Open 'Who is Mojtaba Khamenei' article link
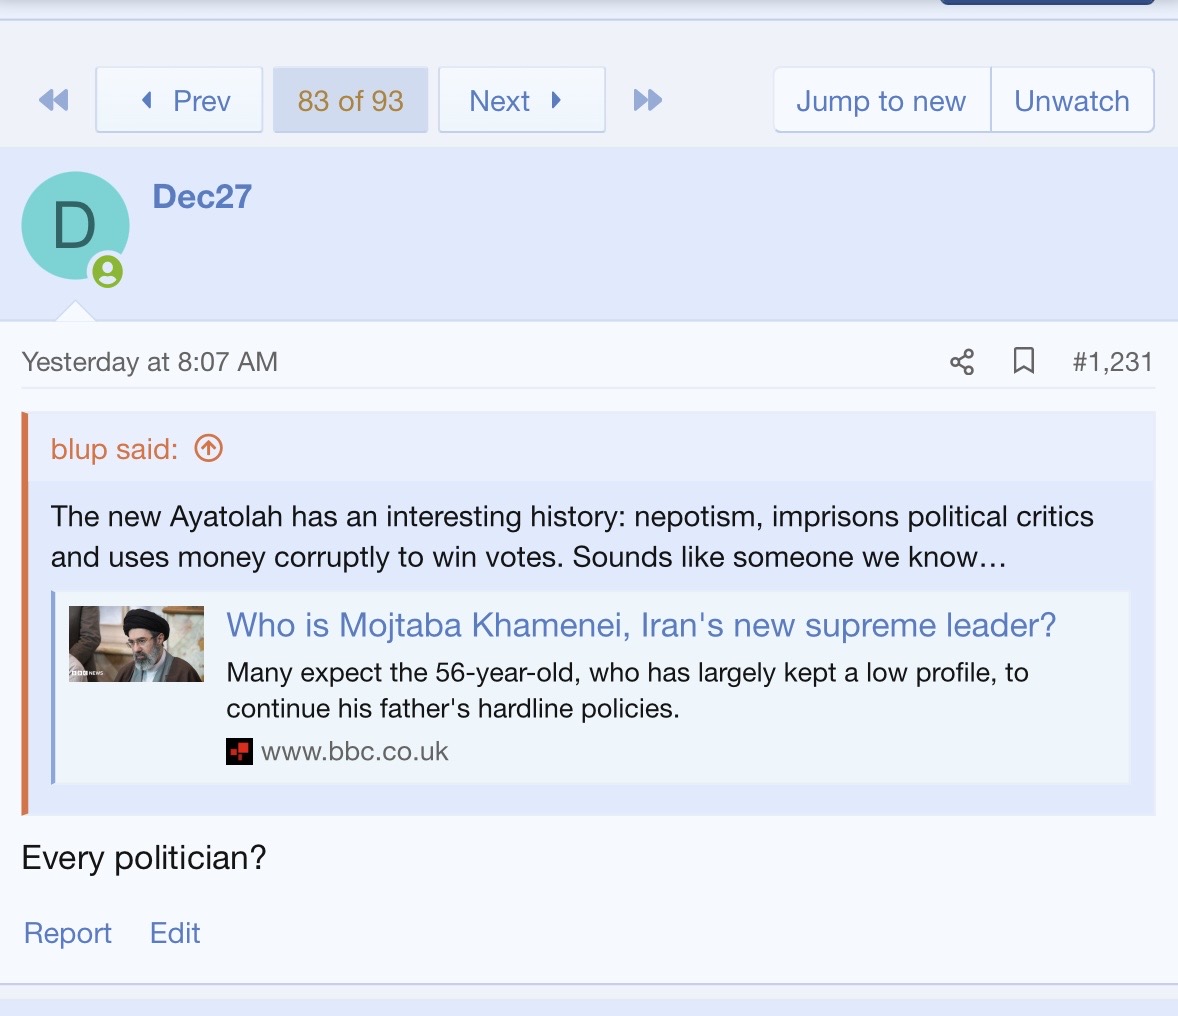The width and height of the screenshot is (1178, 1016). (641, 625)
